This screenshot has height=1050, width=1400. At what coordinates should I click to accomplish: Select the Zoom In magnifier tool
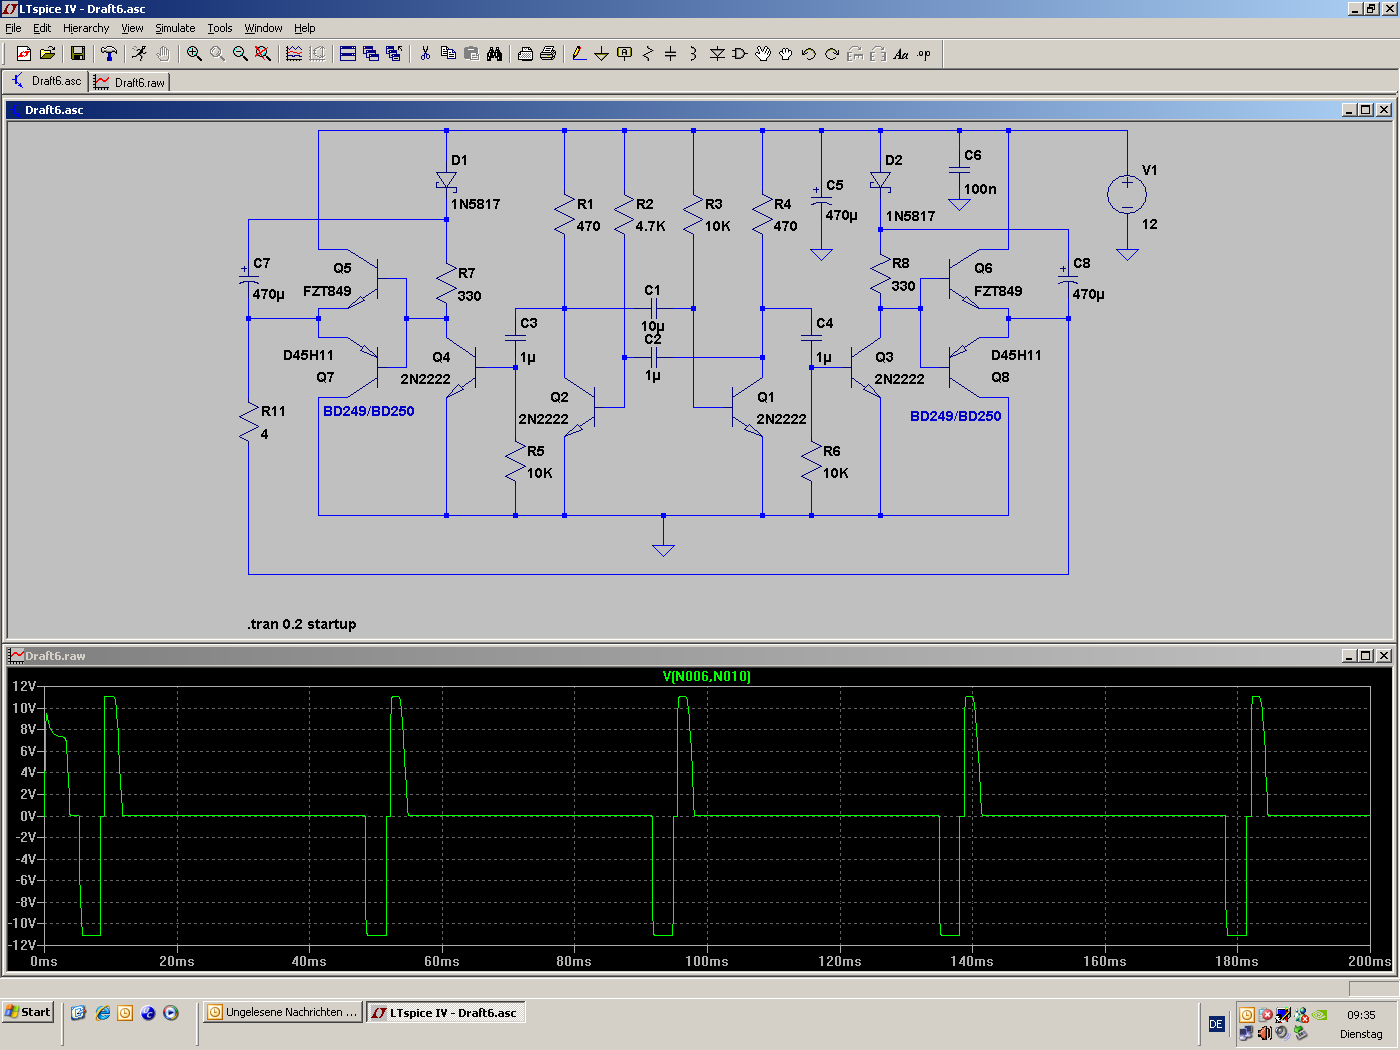pos(194,54)
